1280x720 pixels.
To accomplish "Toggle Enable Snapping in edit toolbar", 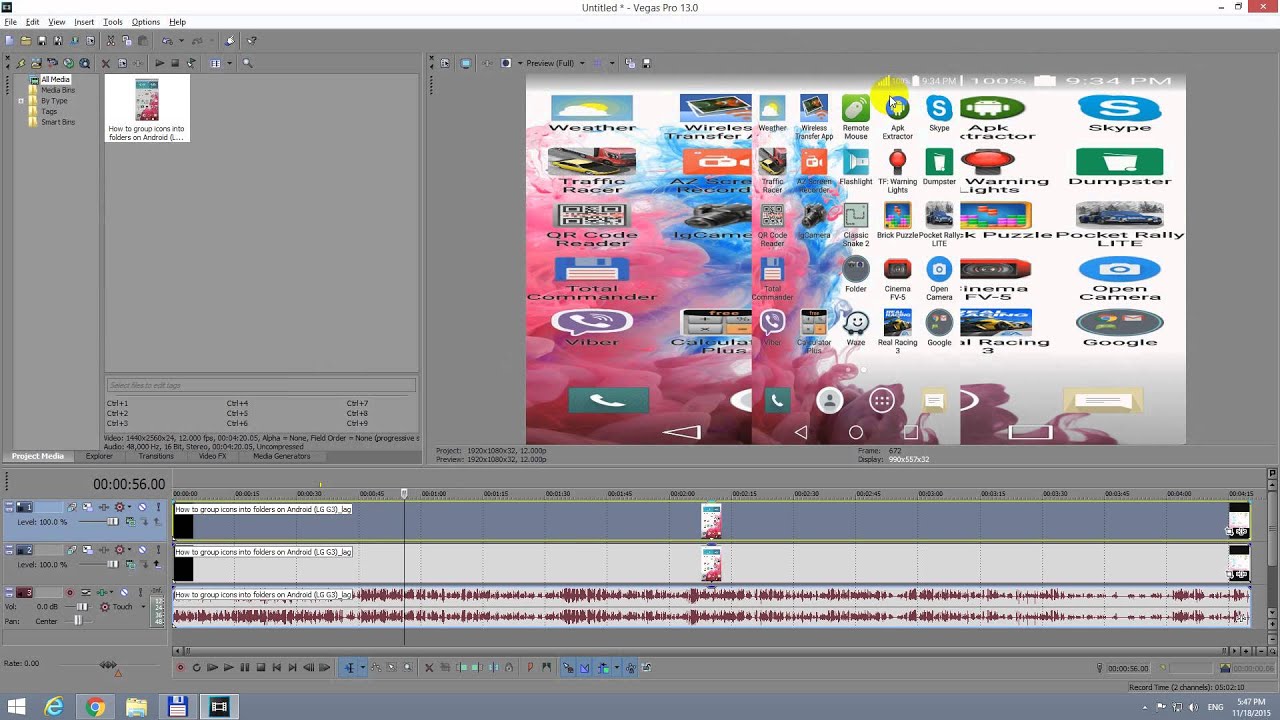I will click(x=568, y=667).
